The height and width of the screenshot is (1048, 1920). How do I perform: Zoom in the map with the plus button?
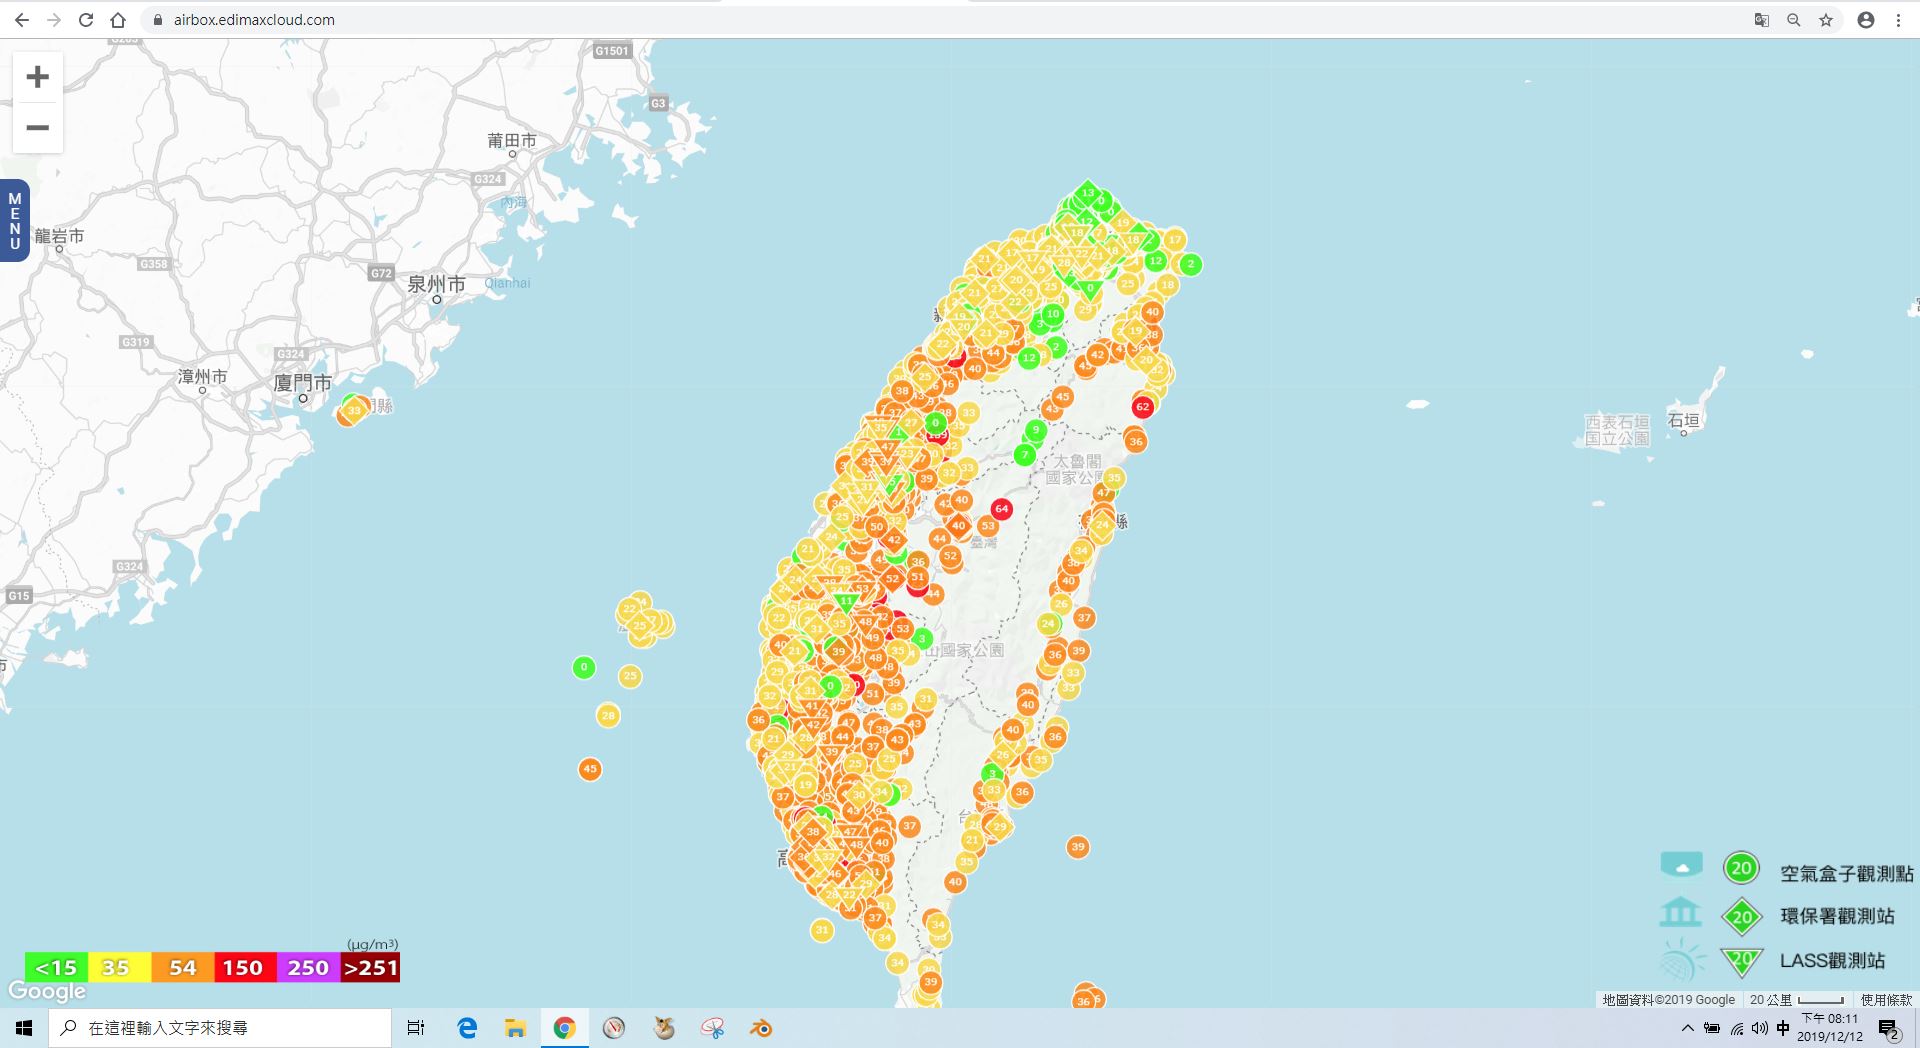point(38,77)
